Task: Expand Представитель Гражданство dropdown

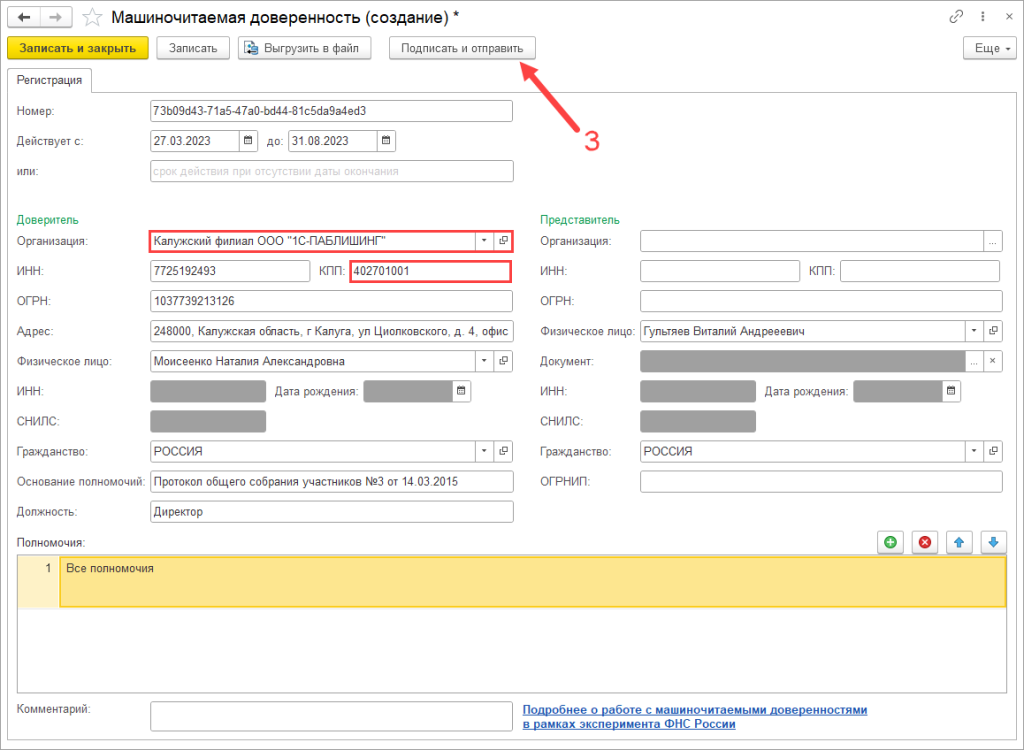Action: click(x=974, y=451)
